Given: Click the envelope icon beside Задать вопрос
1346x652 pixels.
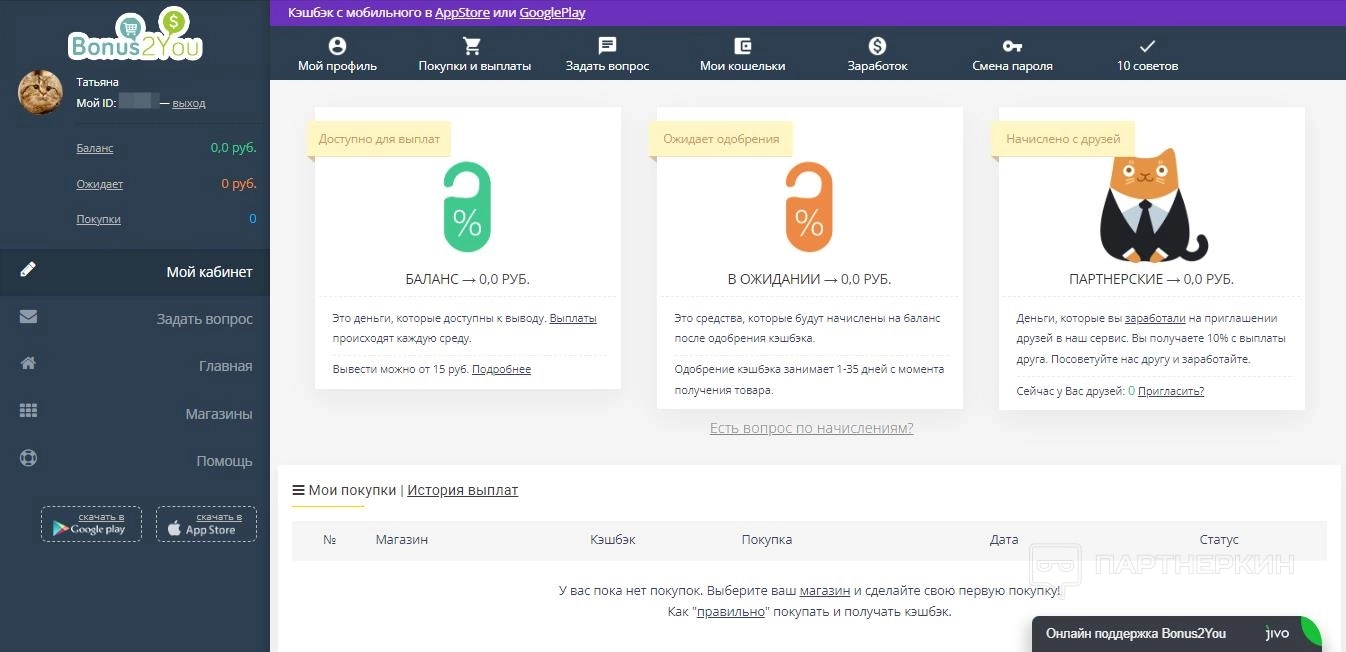Looking at the screenshot, I should click(x=28, y=317).
